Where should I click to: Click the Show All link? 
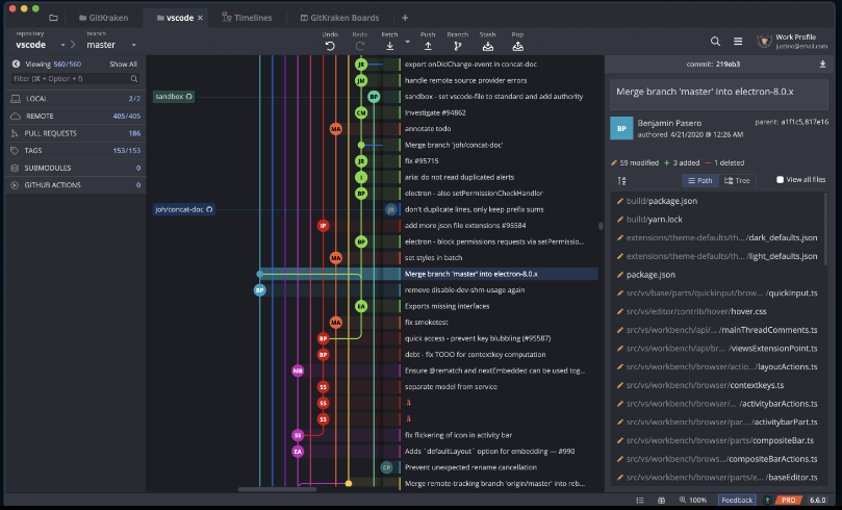pyautogui.click(x=123, y=64)
